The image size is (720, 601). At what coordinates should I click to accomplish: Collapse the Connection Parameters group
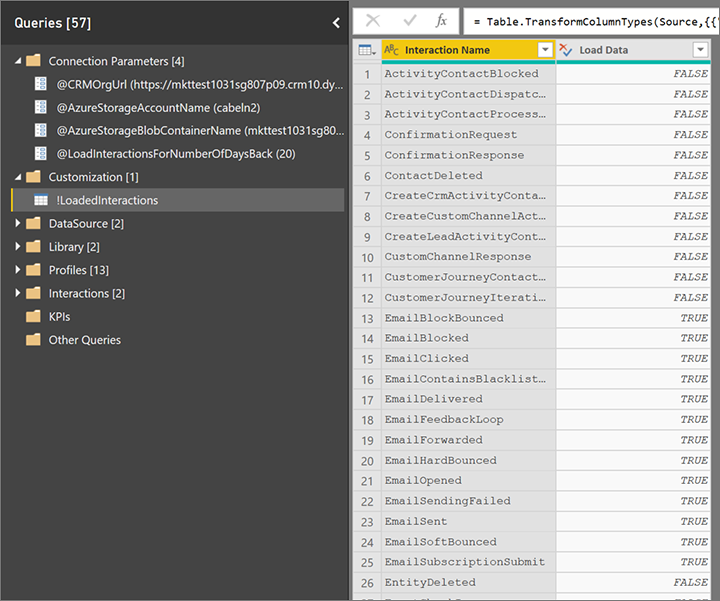pos(18,61)
